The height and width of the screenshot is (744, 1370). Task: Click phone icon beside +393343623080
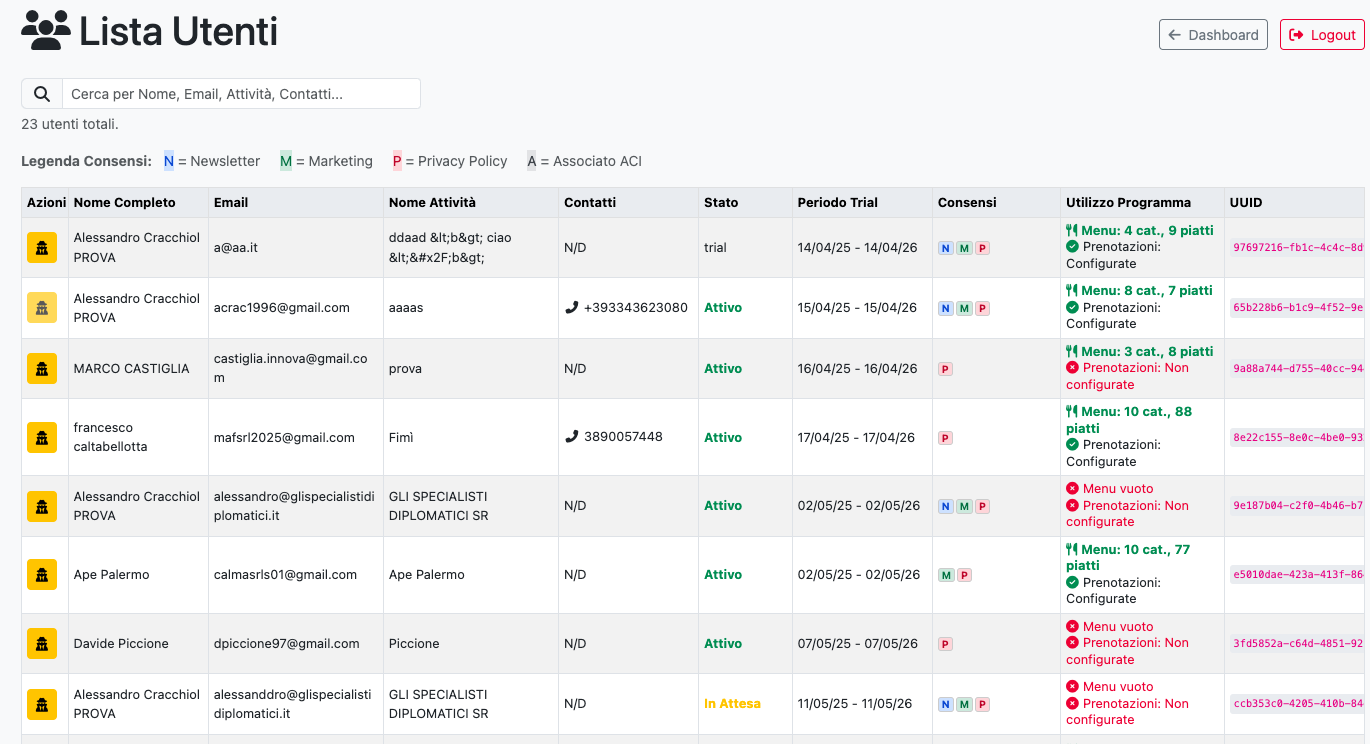pyautogui.click(x=572, y=308)
